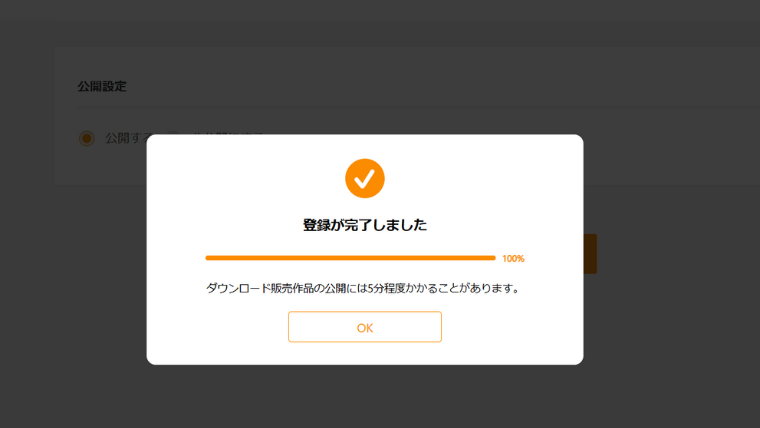760x428 pixels.
Task: Confirm the dialog with the OK button
Action: point(364,327)
